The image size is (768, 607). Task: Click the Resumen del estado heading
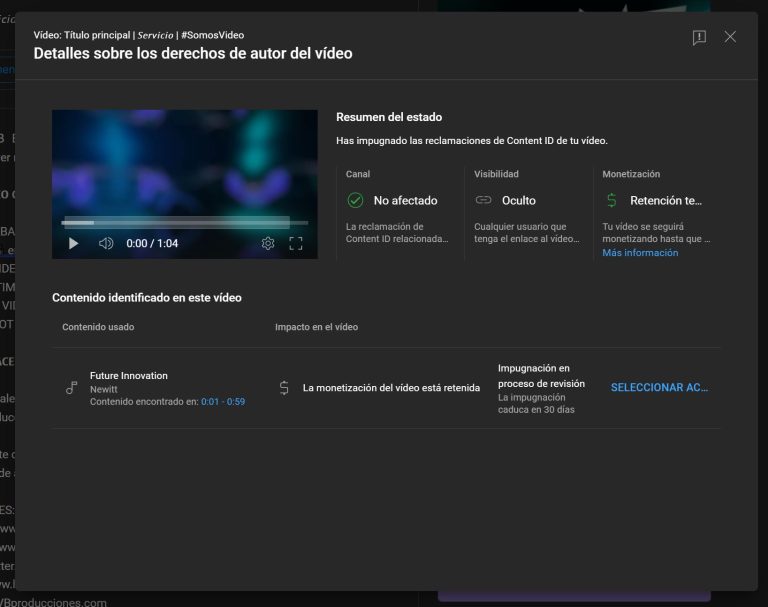tap(389, 117)
